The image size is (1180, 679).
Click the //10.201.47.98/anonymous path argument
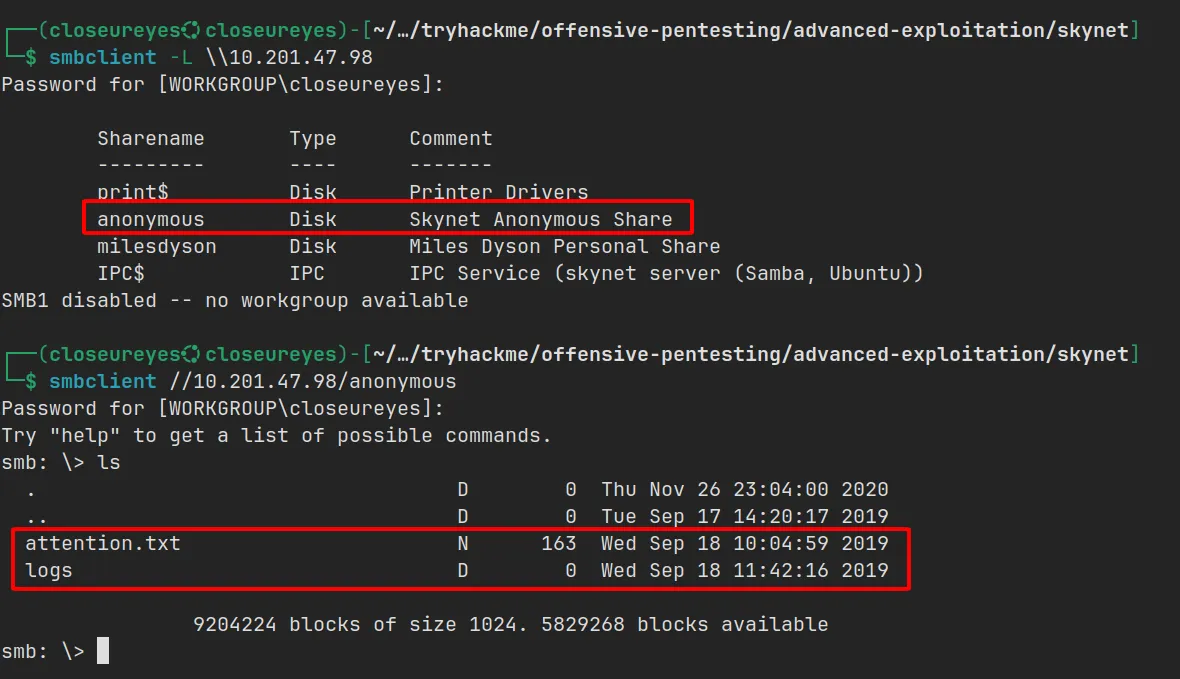point(313,381)
